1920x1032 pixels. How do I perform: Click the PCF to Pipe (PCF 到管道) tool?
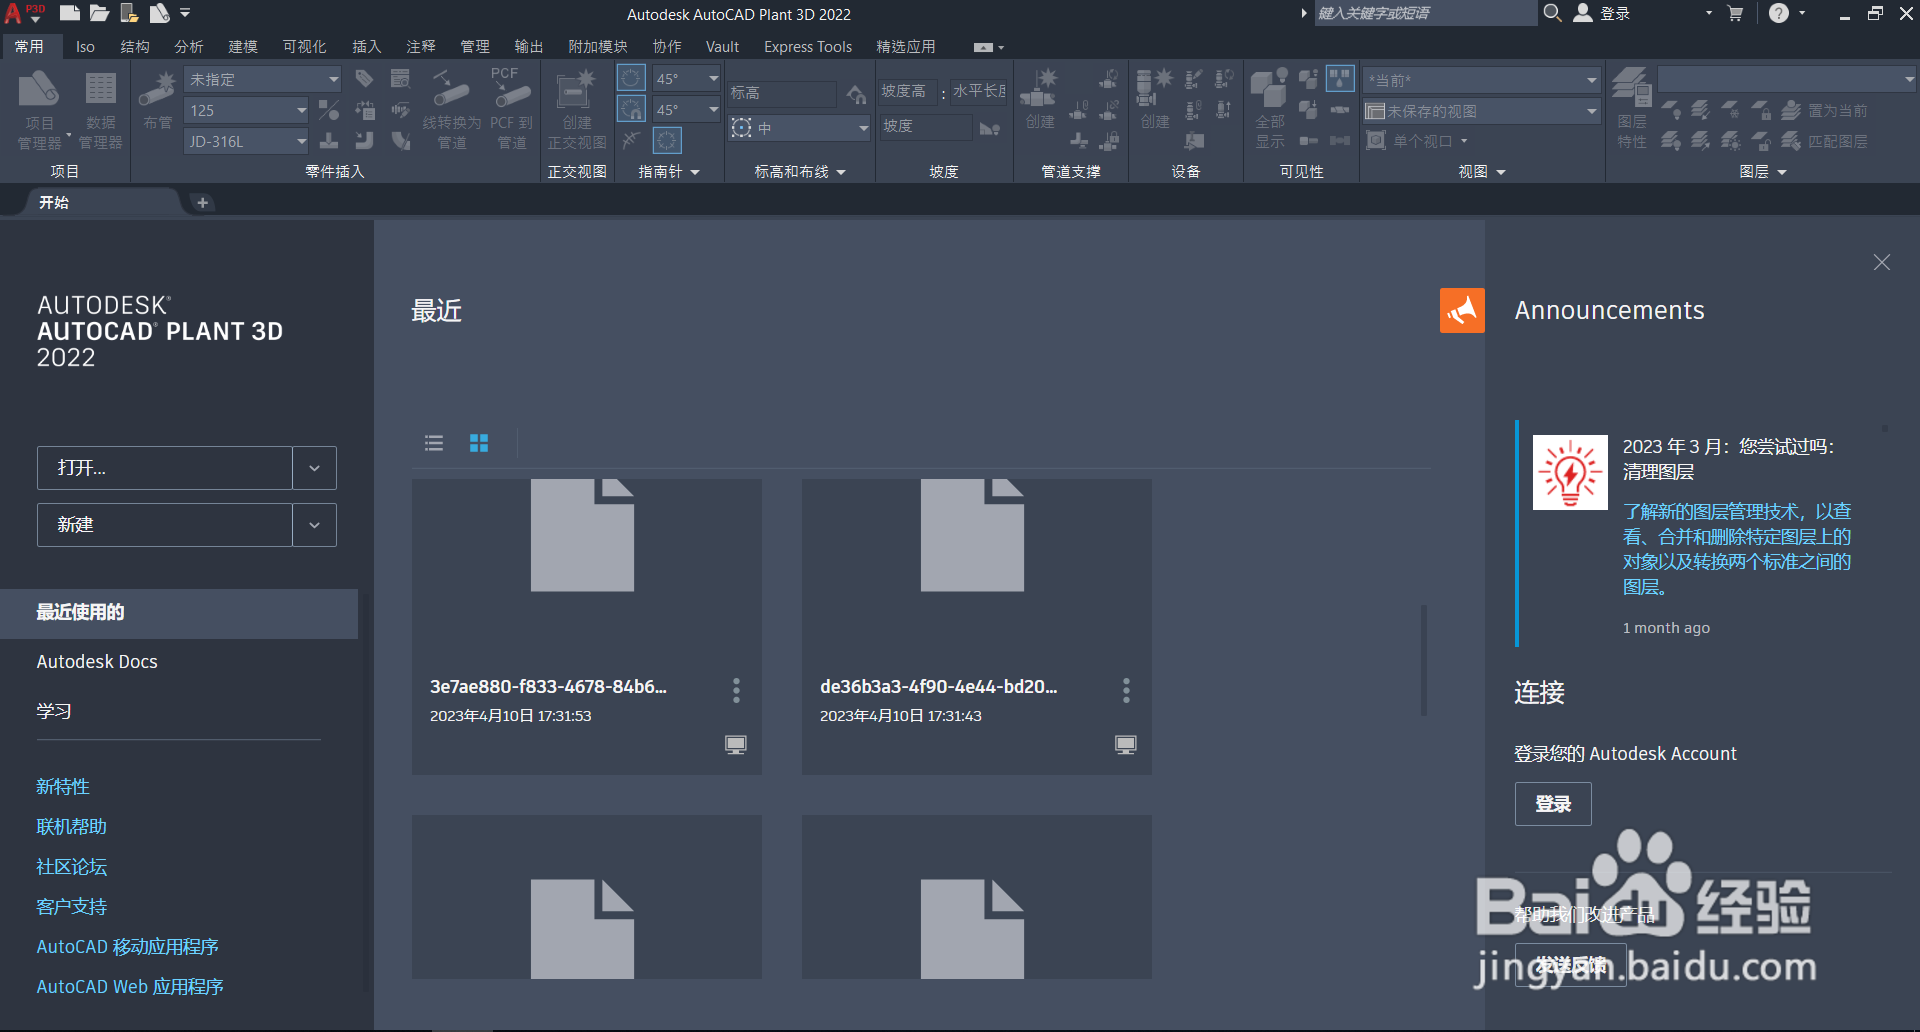point(511,108)
